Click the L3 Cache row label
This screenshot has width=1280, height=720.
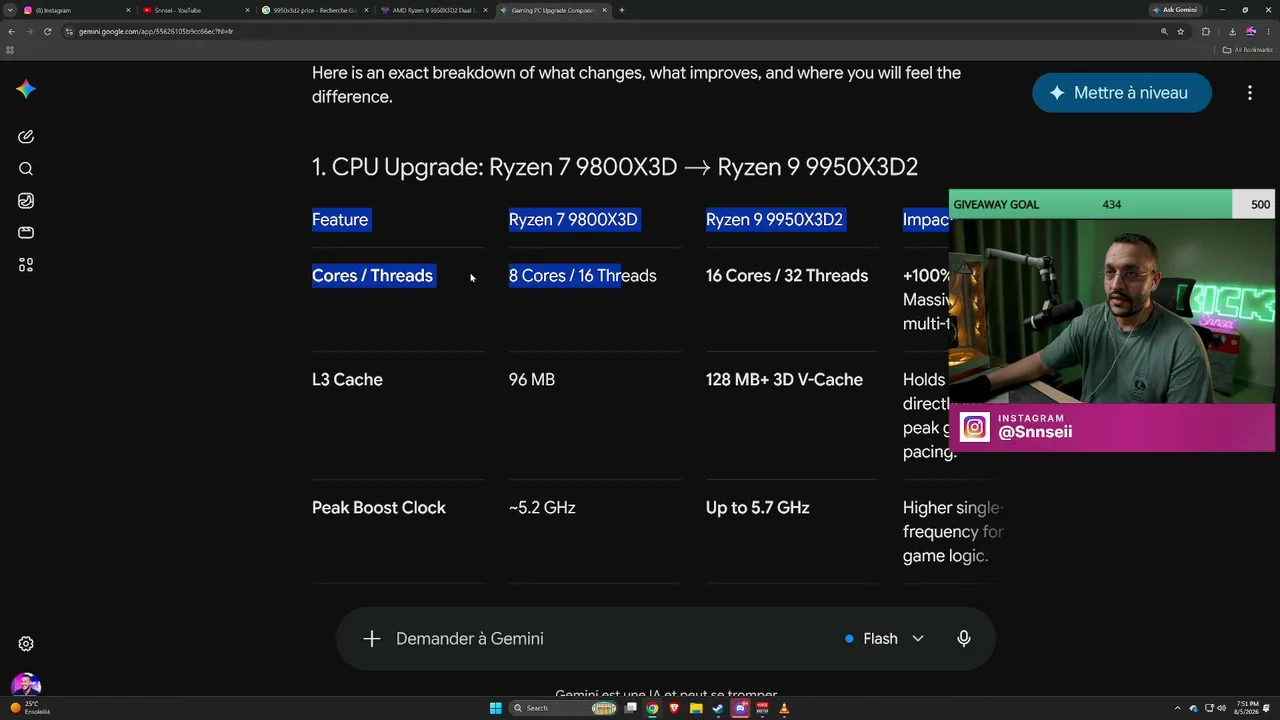[x=347, y=380]
